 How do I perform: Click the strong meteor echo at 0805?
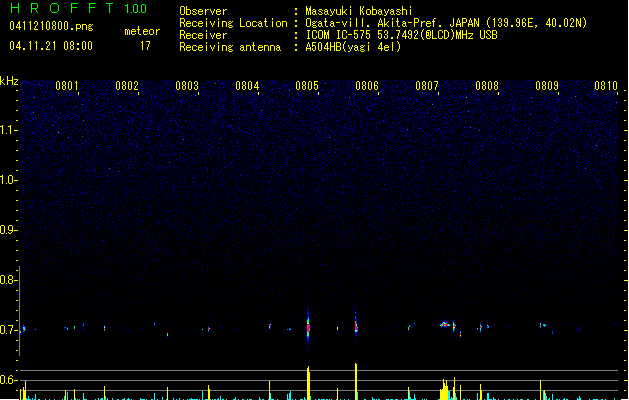click(x=308, y=326)
